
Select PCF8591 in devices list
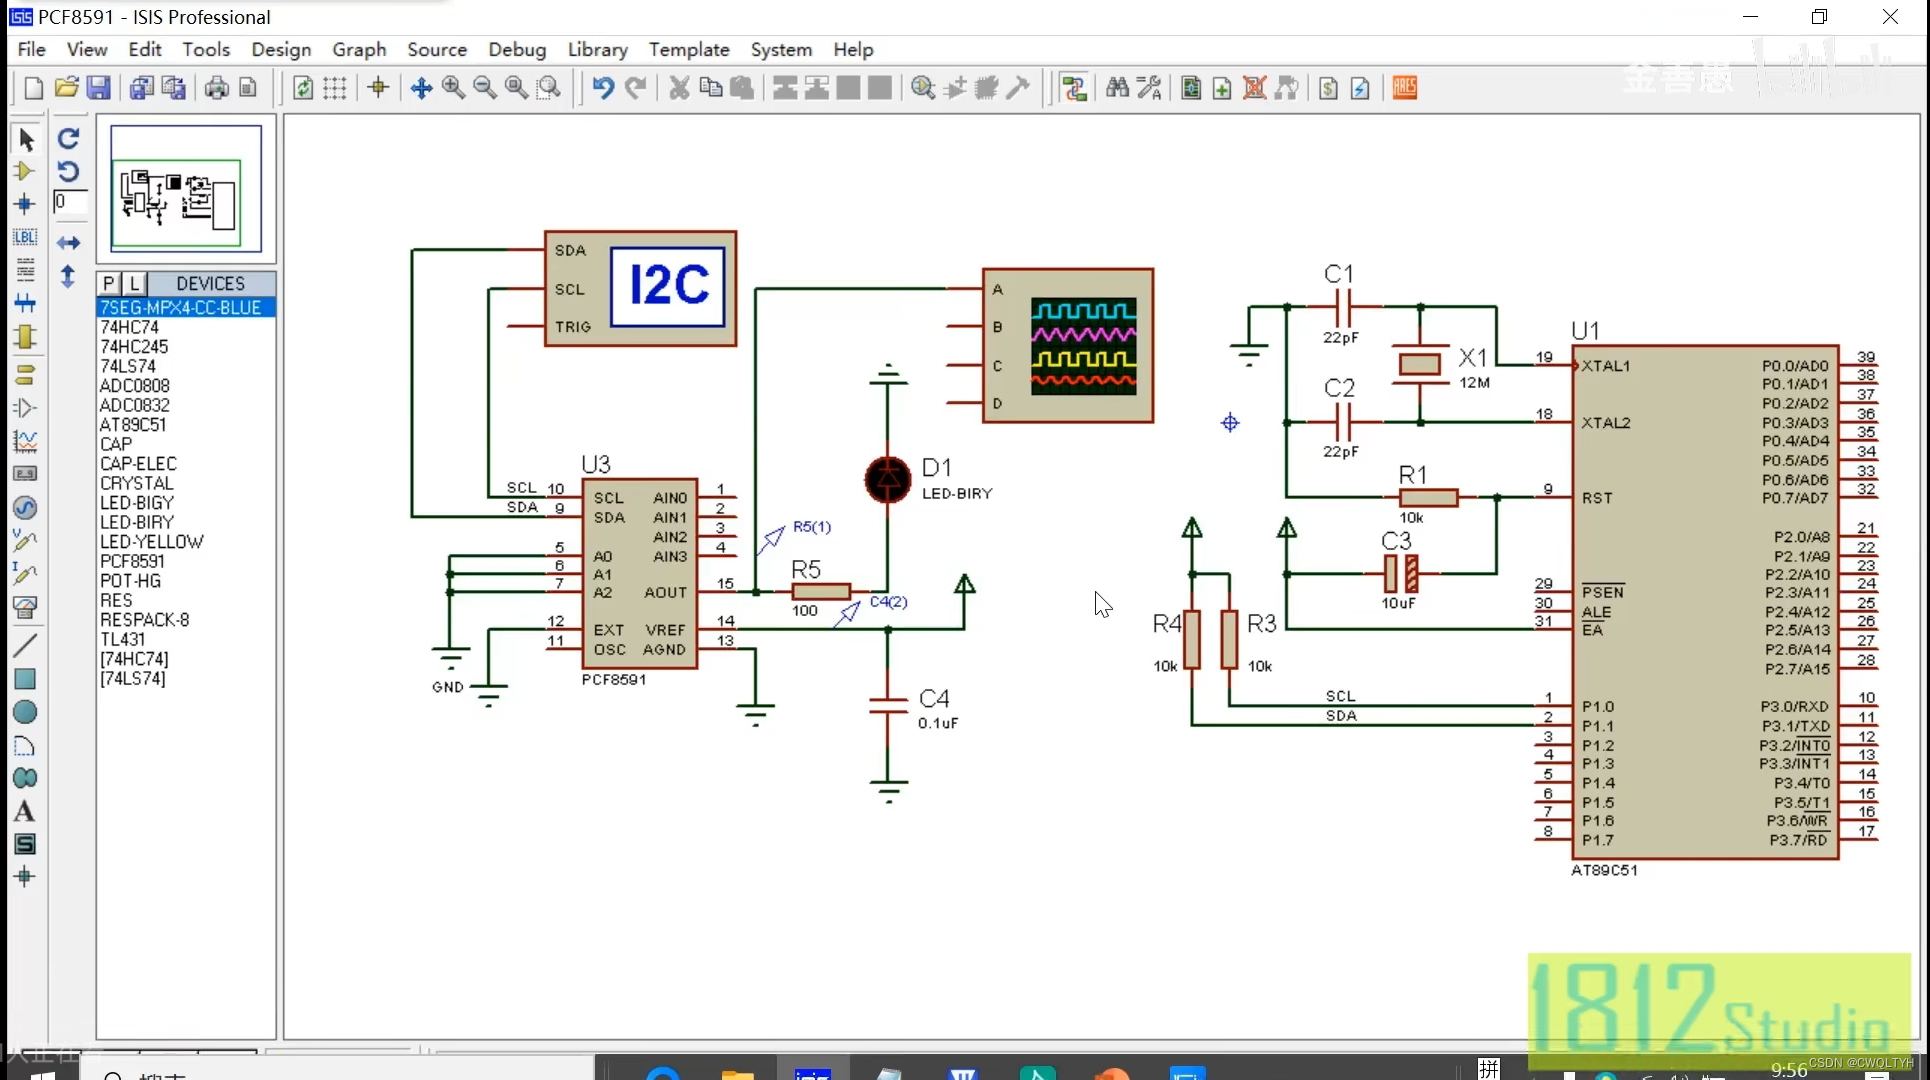click(131, 561)
